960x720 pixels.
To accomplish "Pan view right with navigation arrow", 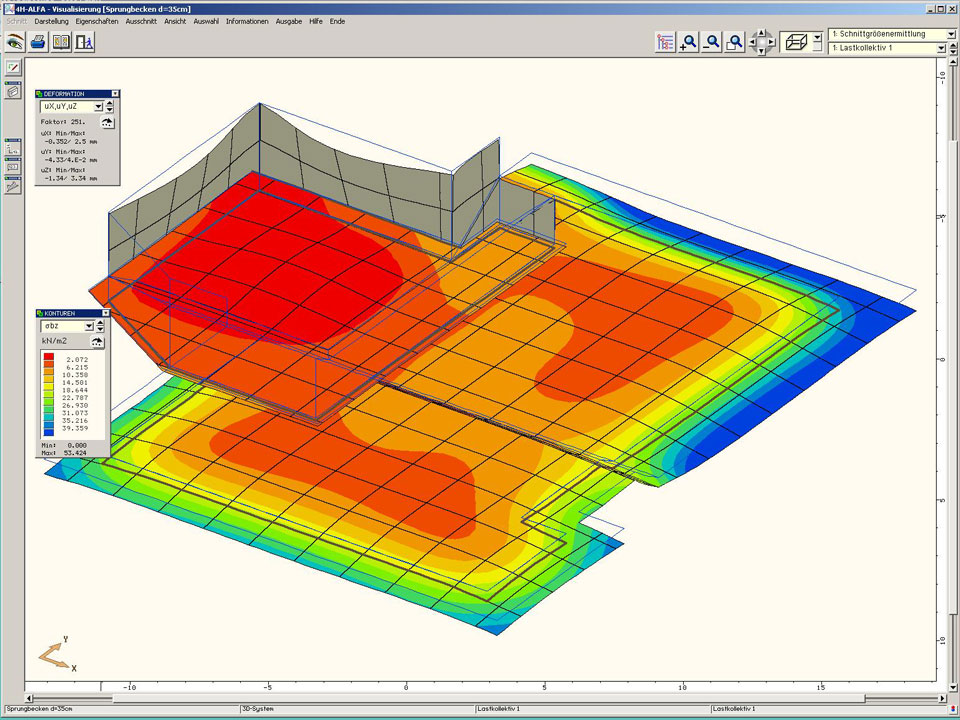I will pyautogui.click(x=771, y=42).
